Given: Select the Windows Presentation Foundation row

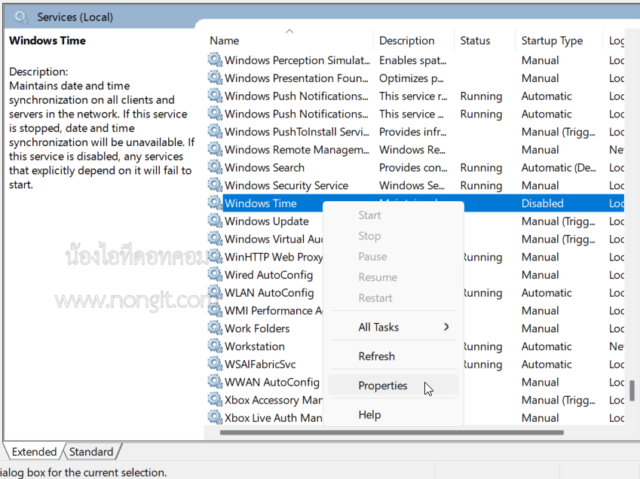Looking at the screenshot, I should 416,78.
